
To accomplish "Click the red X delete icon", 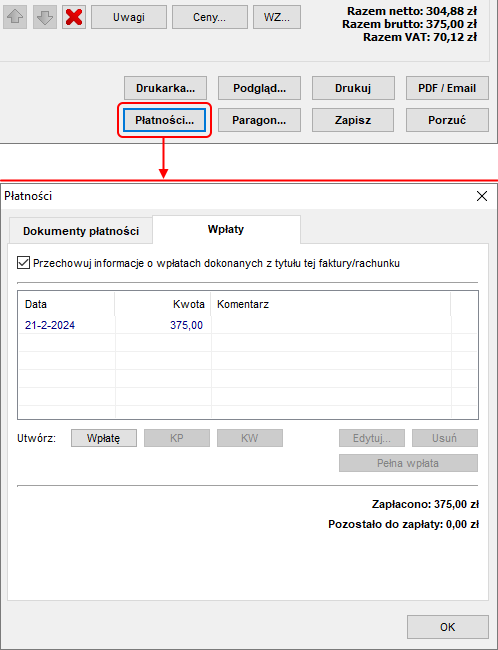I will pos(74,17).
